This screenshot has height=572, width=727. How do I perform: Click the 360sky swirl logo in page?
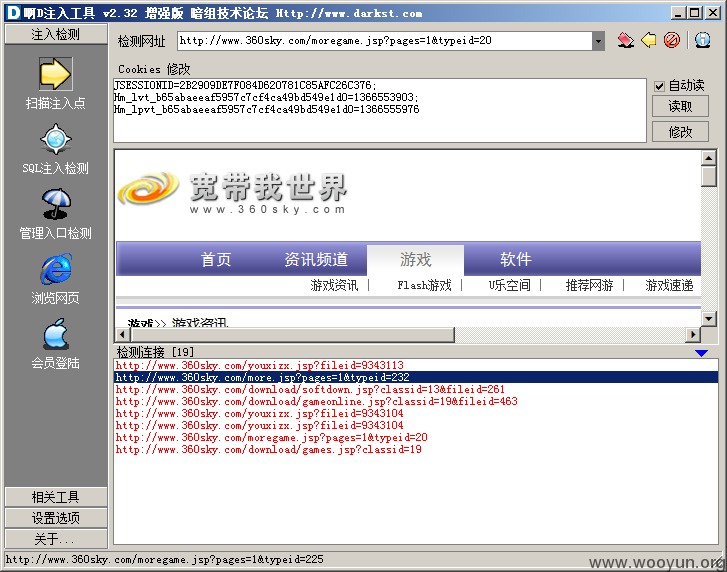[x=148, y=189]
